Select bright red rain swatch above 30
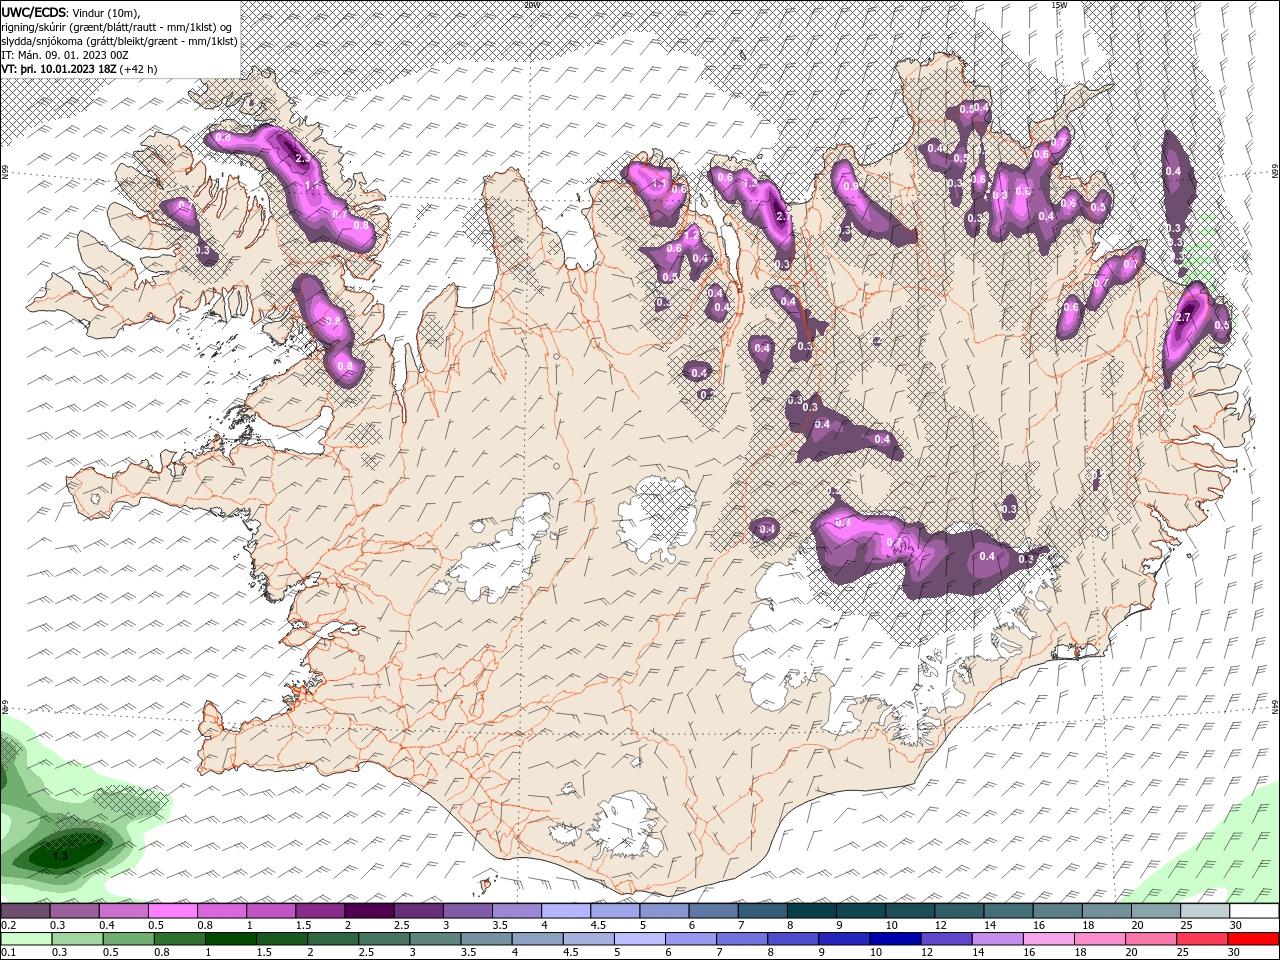This screenshot has width=1280, height=960. pos(1253,939)
